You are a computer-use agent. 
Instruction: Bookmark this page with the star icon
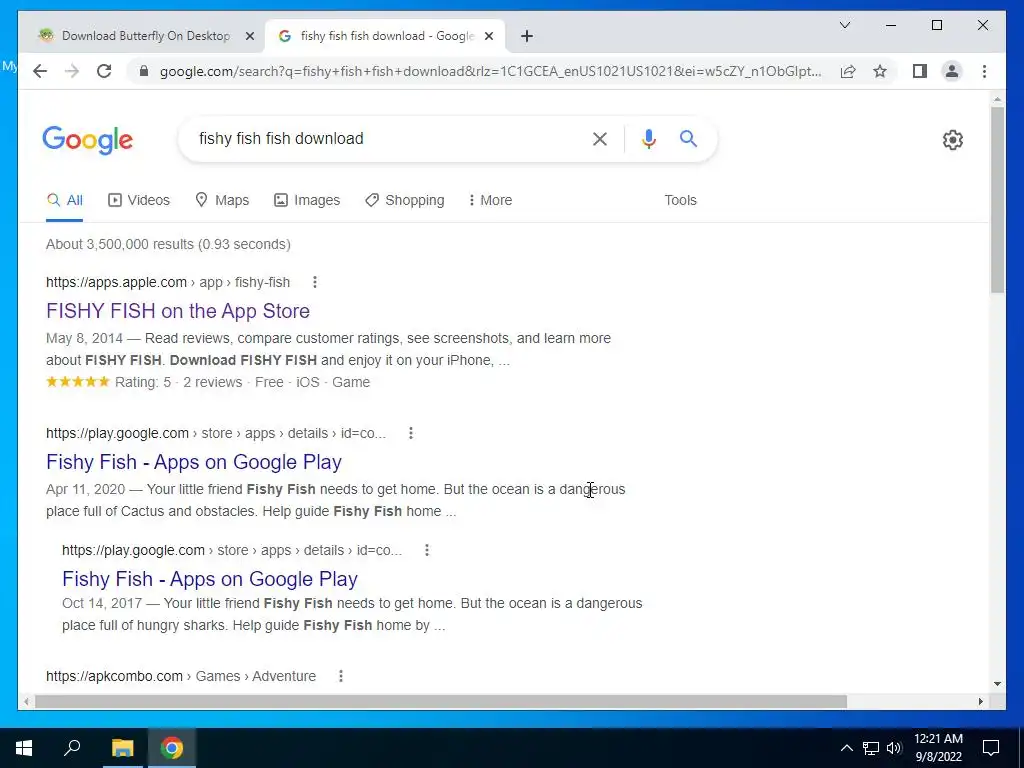tap(880, 71)
